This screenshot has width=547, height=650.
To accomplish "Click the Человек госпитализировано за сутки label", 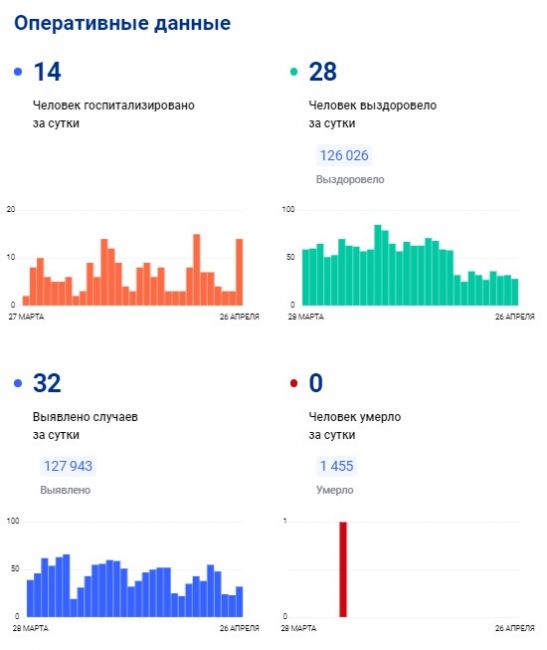I will 114,114.
